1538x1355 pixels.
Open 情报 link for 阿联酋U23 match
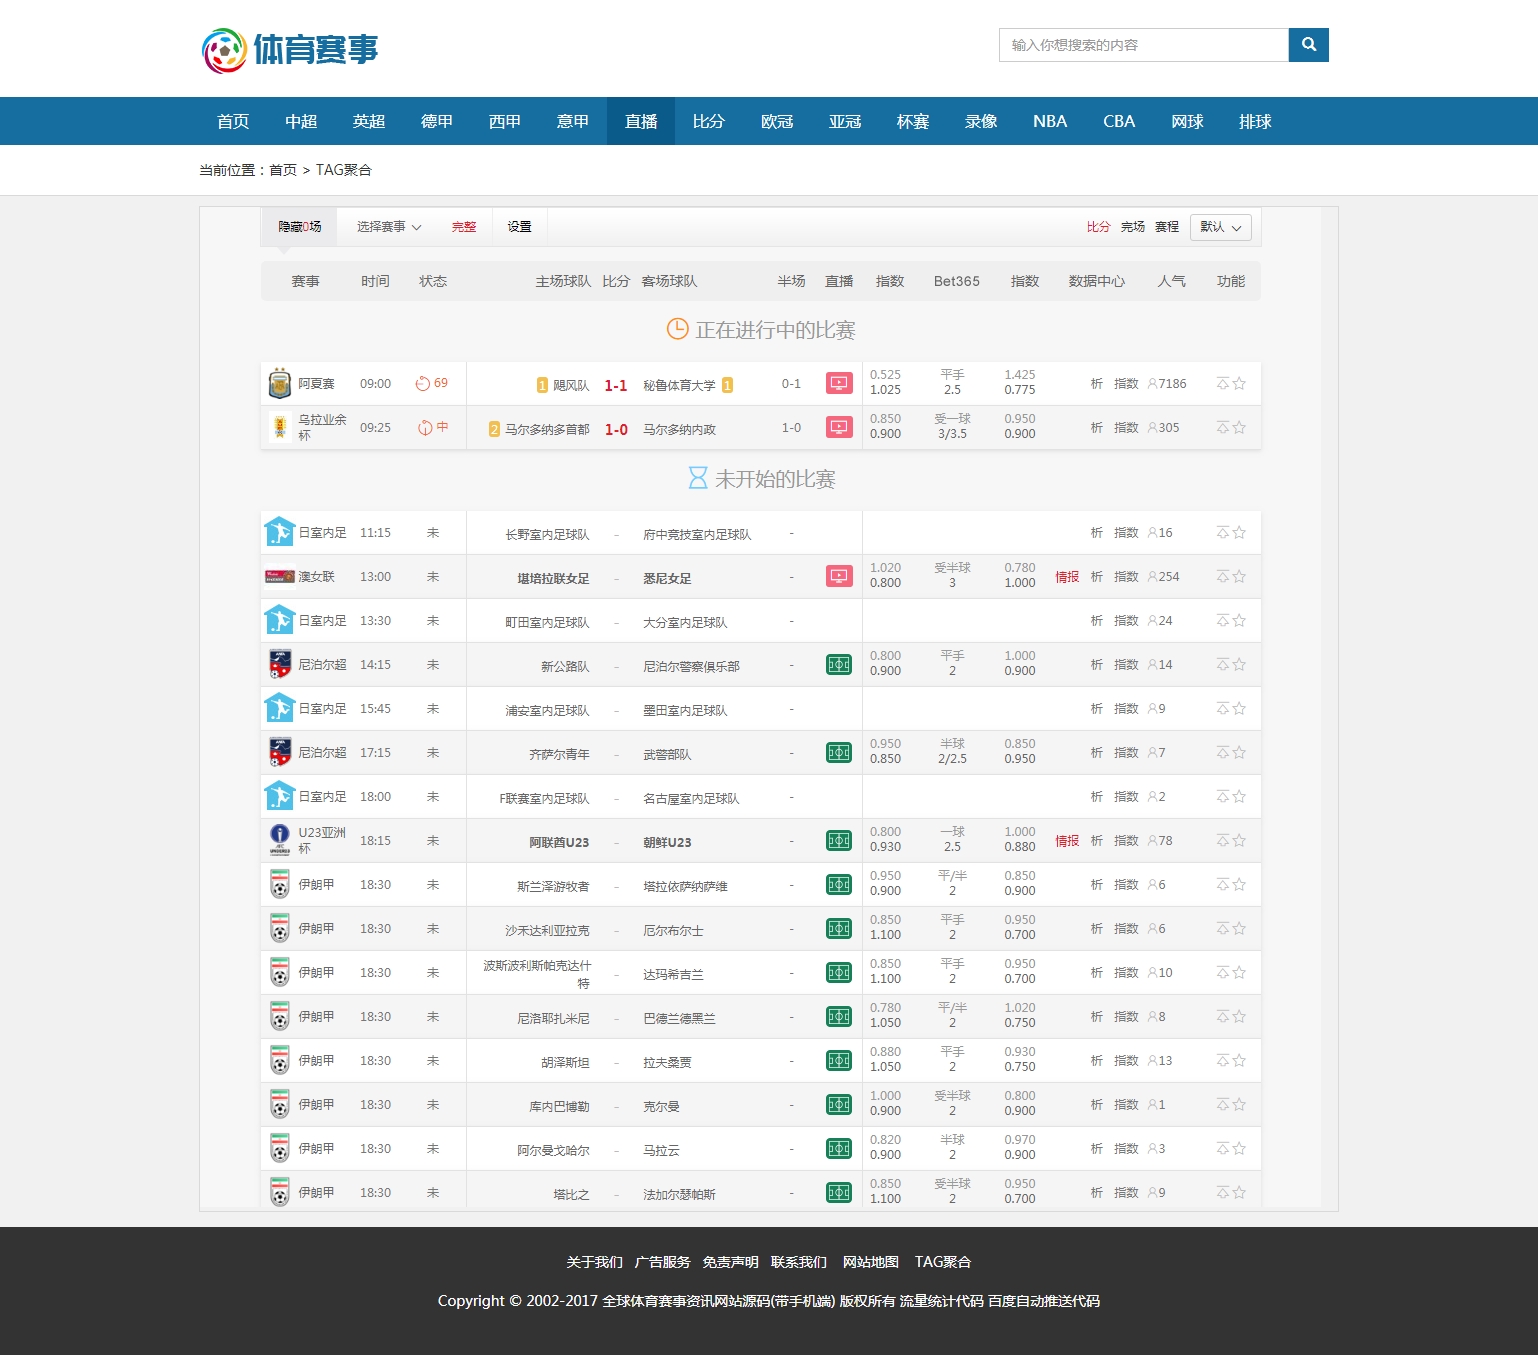pyautogui.click(x=1066, y=841)
